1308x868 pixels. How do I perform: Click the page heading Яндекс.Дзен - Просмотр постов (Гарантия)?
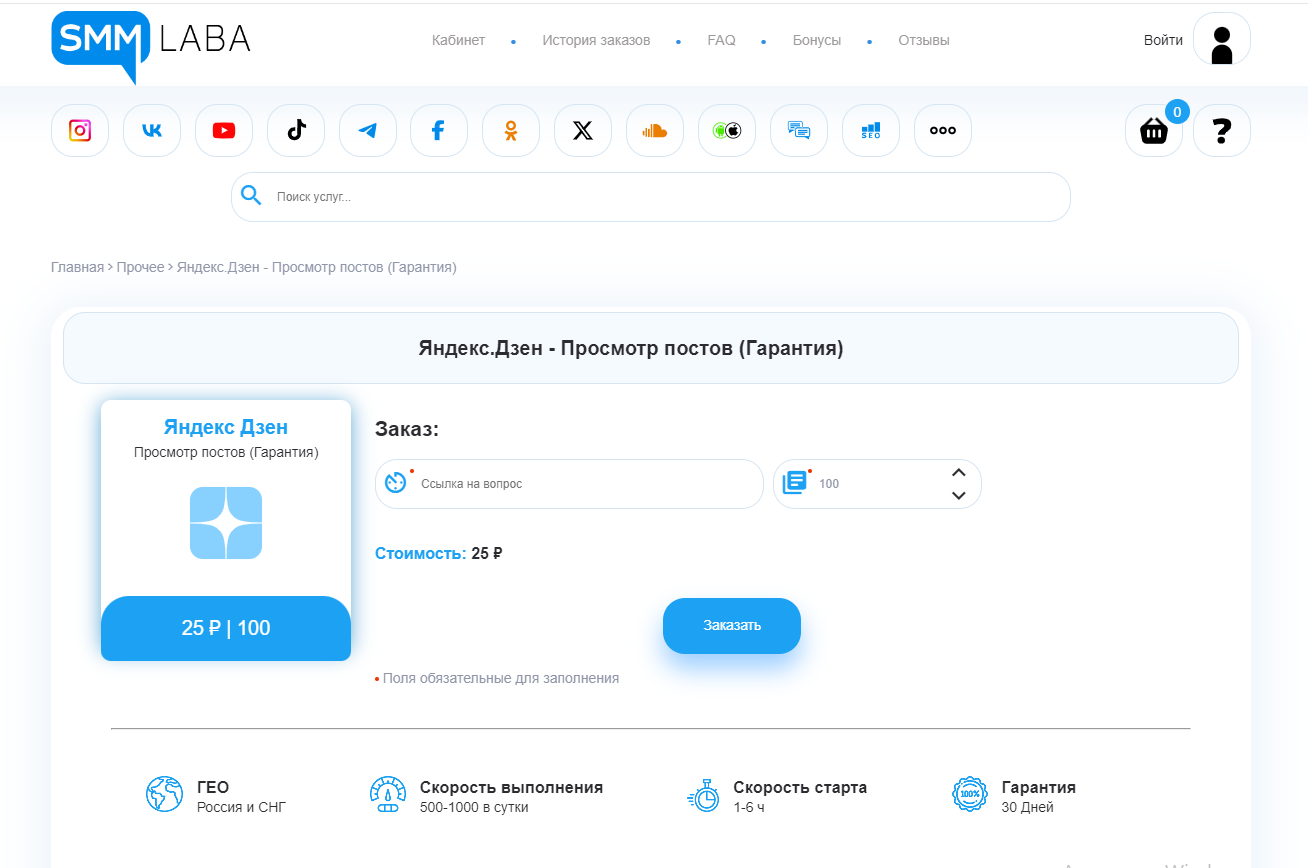coord(631,348)
